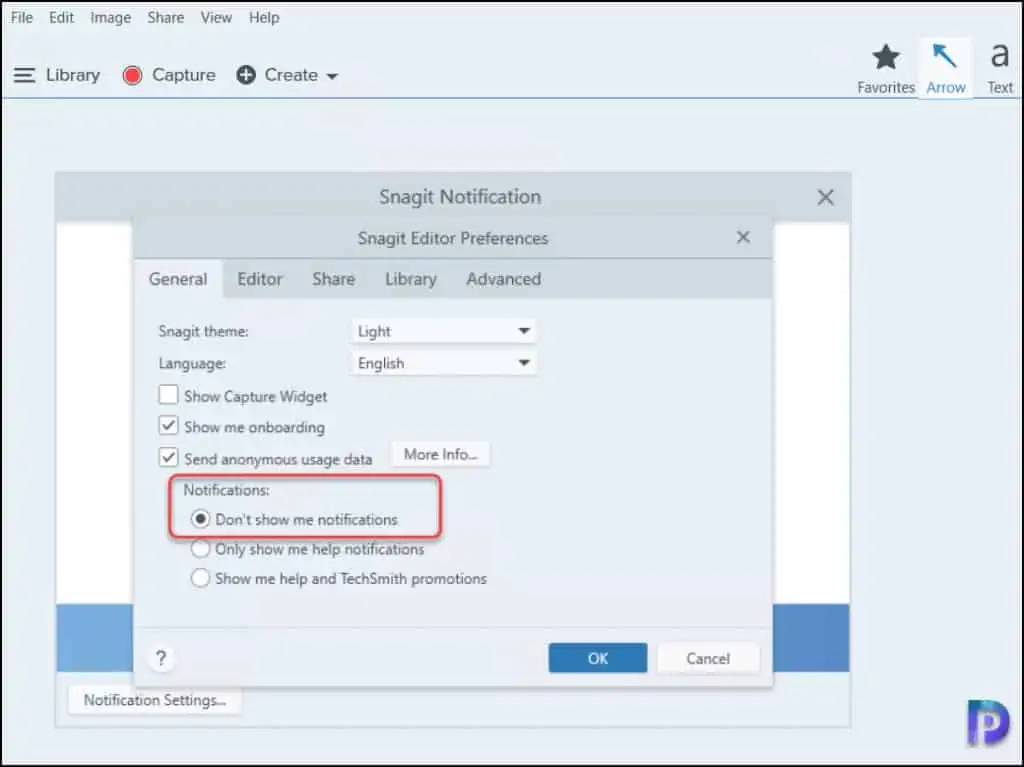Close the Snagit Notification window

(x=825, y=197)
